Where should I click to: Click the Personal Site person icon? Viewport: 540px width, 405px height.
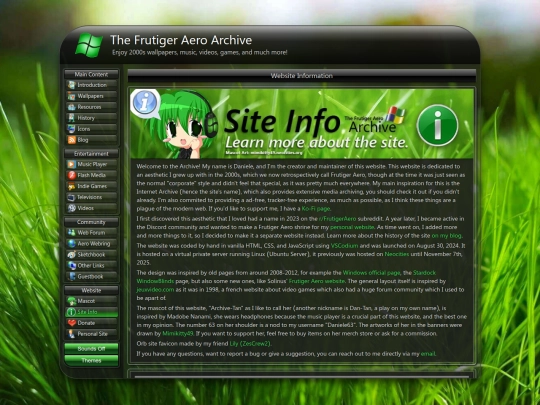point(71,334)
